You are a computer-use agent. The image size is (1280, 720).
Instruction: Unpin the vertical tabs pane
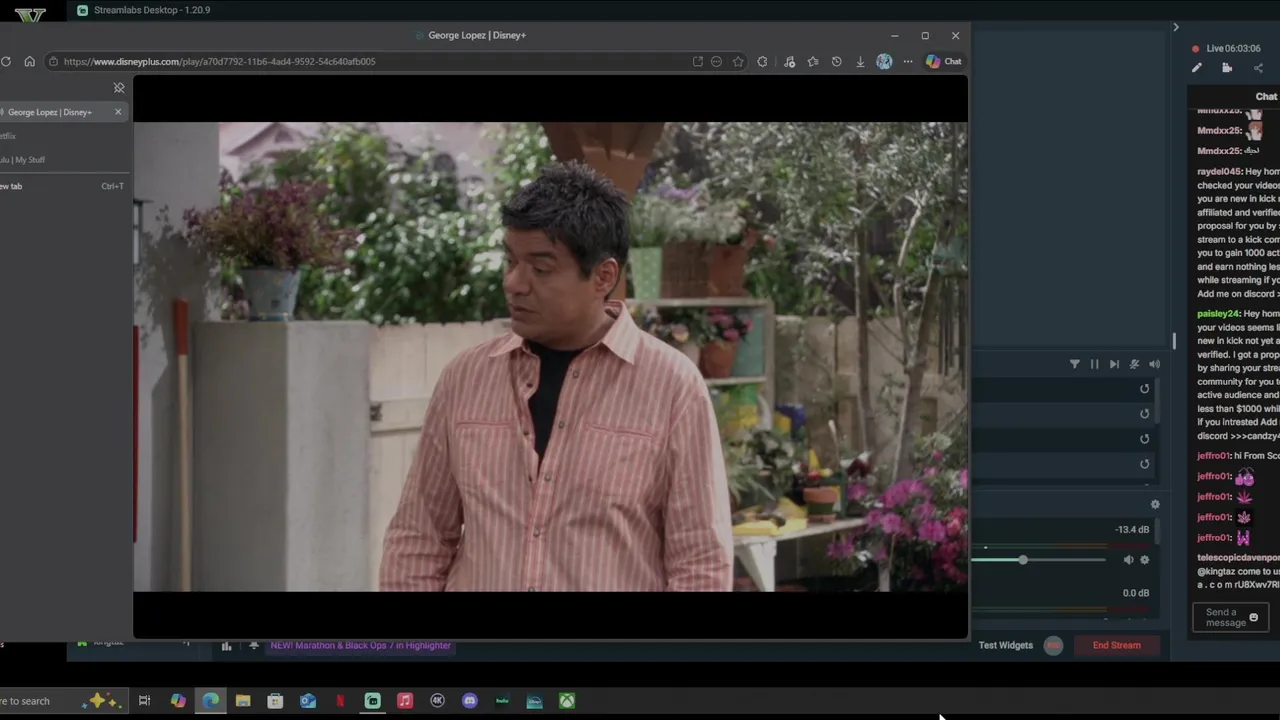click(x=119, y=88)
